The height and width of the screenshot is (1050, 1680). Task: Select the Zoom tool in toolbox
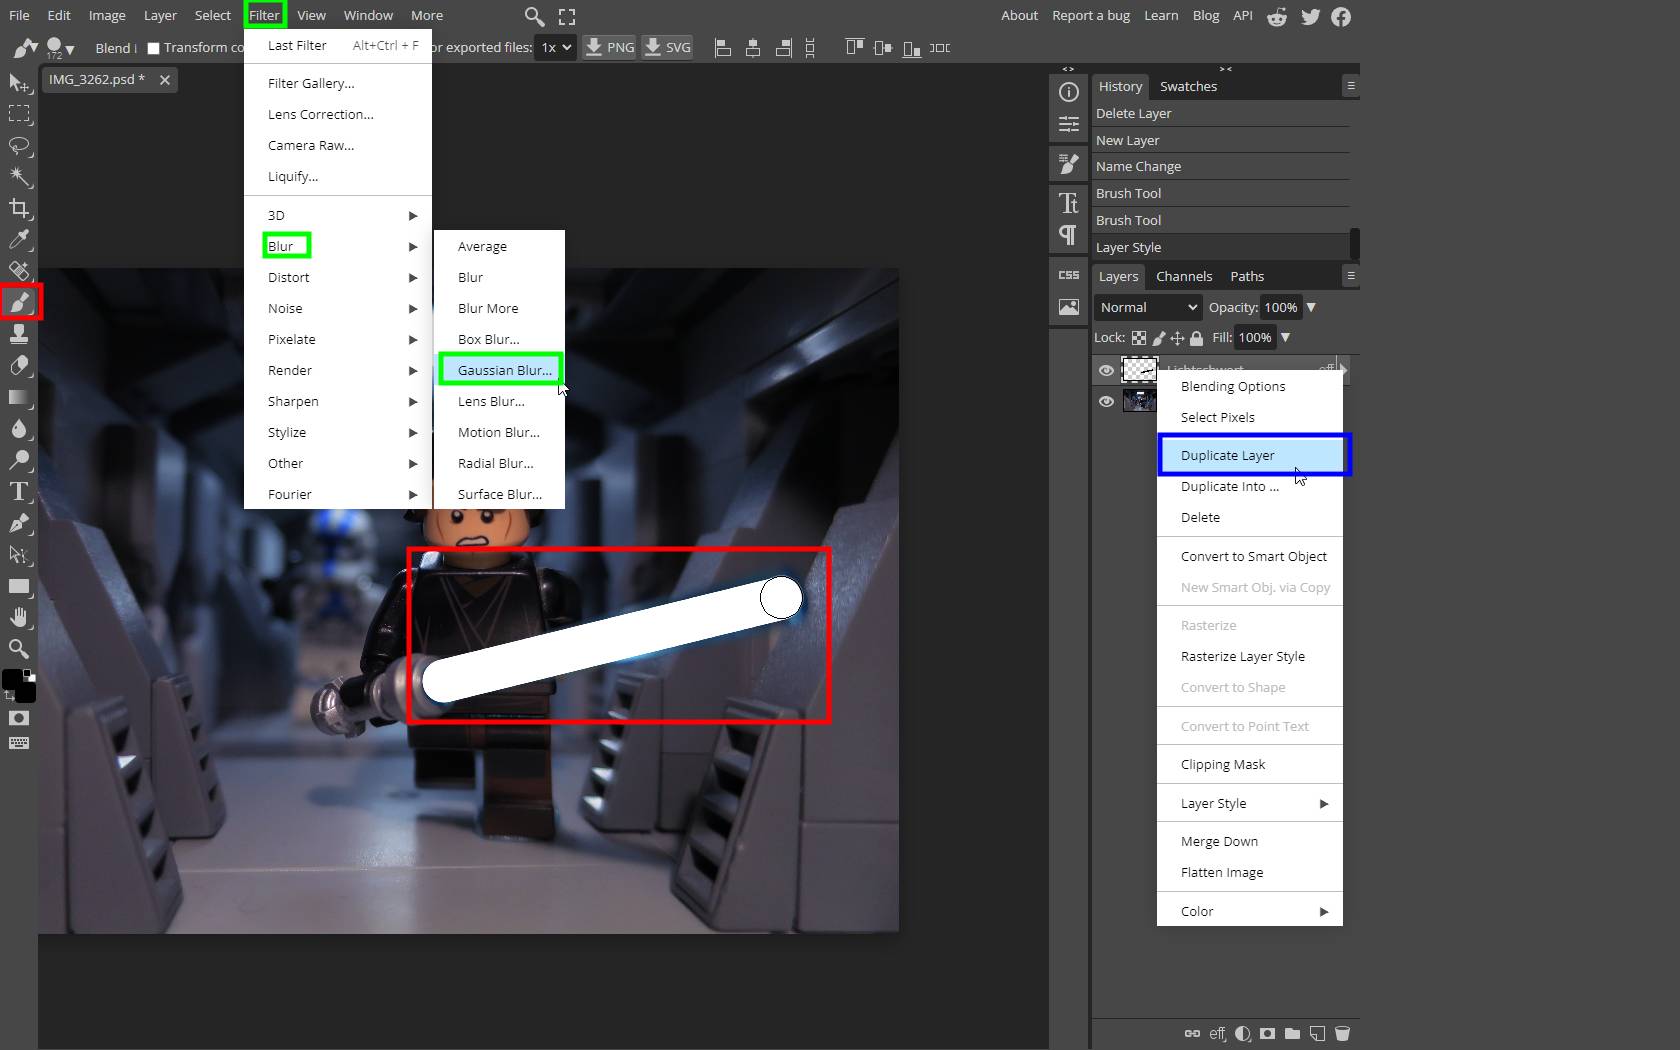coord(19,648)
